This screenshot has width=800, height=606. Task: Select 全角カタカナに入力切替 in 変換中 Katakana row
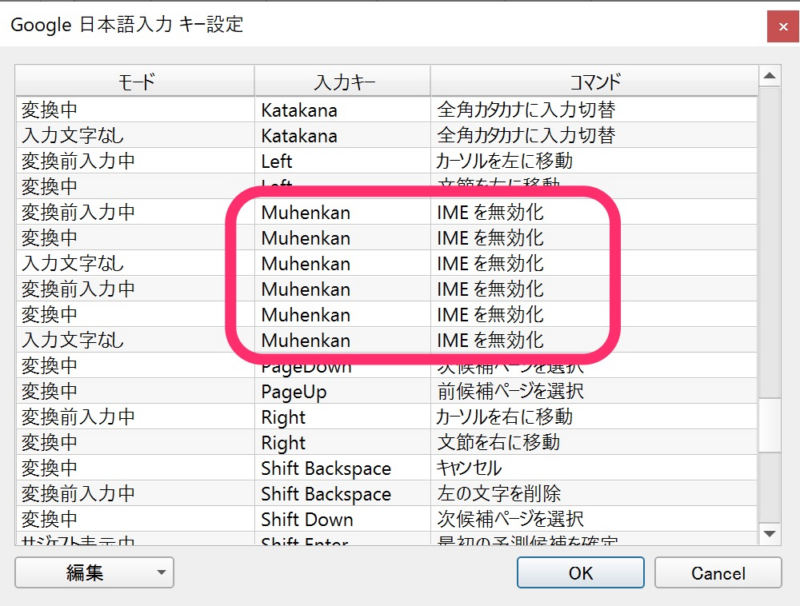[x=594, y=110]
